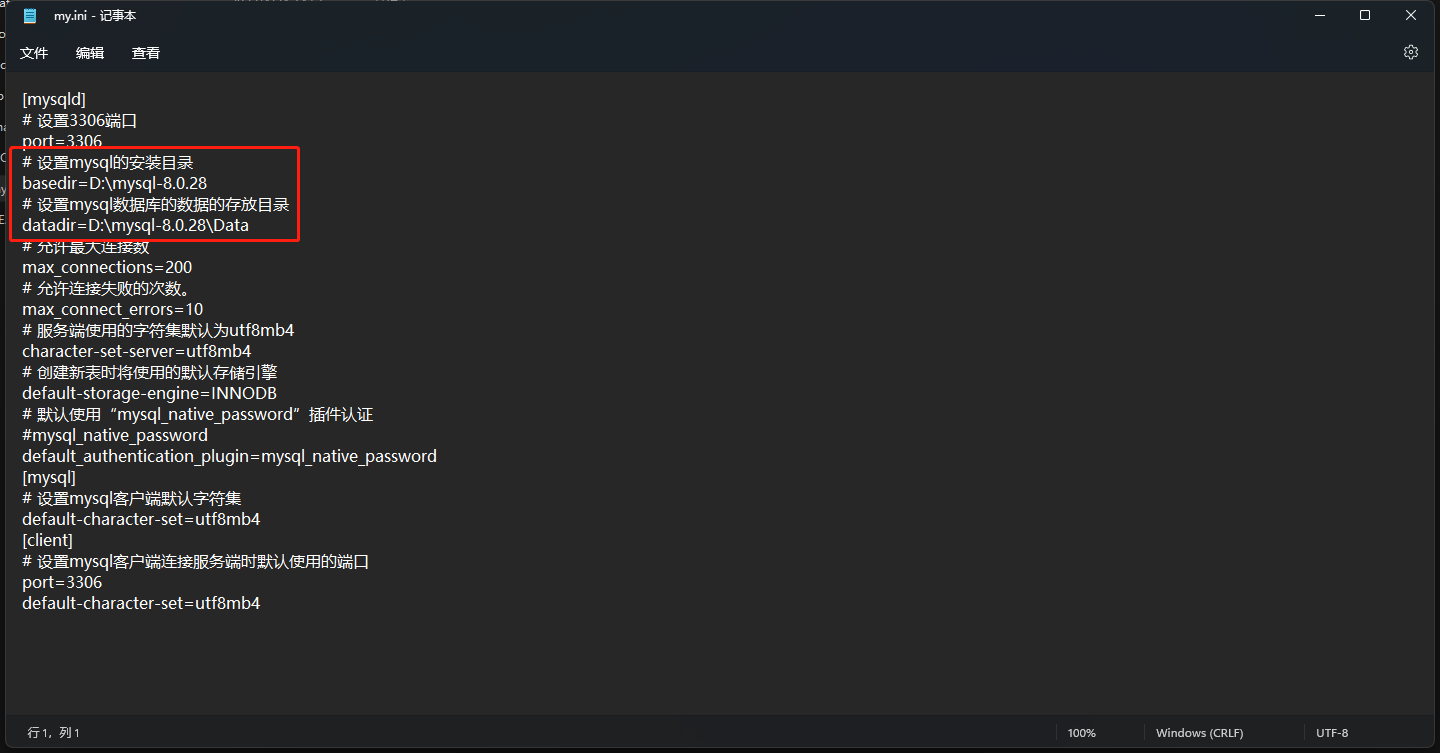
Task: Minimize the Notepad window
Action: click(x=1318, y=15)
